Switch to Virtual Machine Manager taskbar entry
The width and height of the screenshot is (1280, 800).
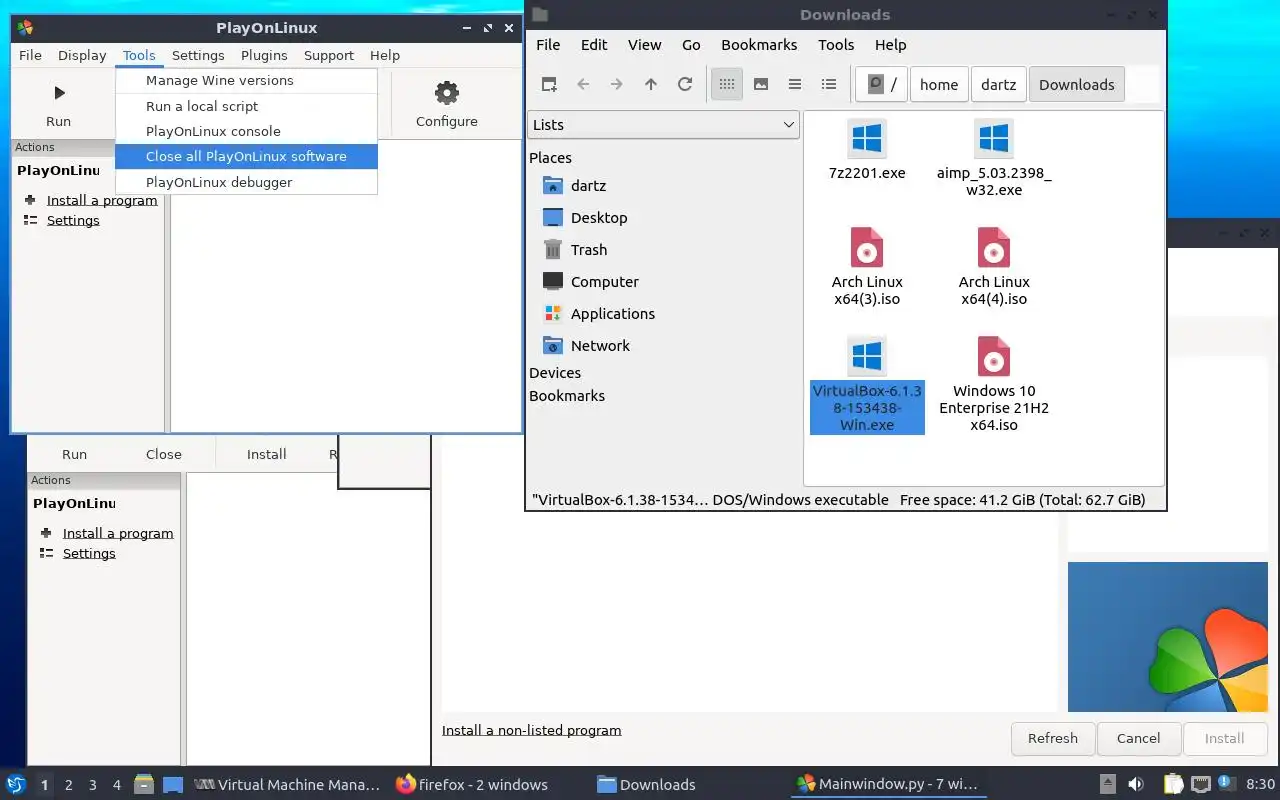point(287,785)
